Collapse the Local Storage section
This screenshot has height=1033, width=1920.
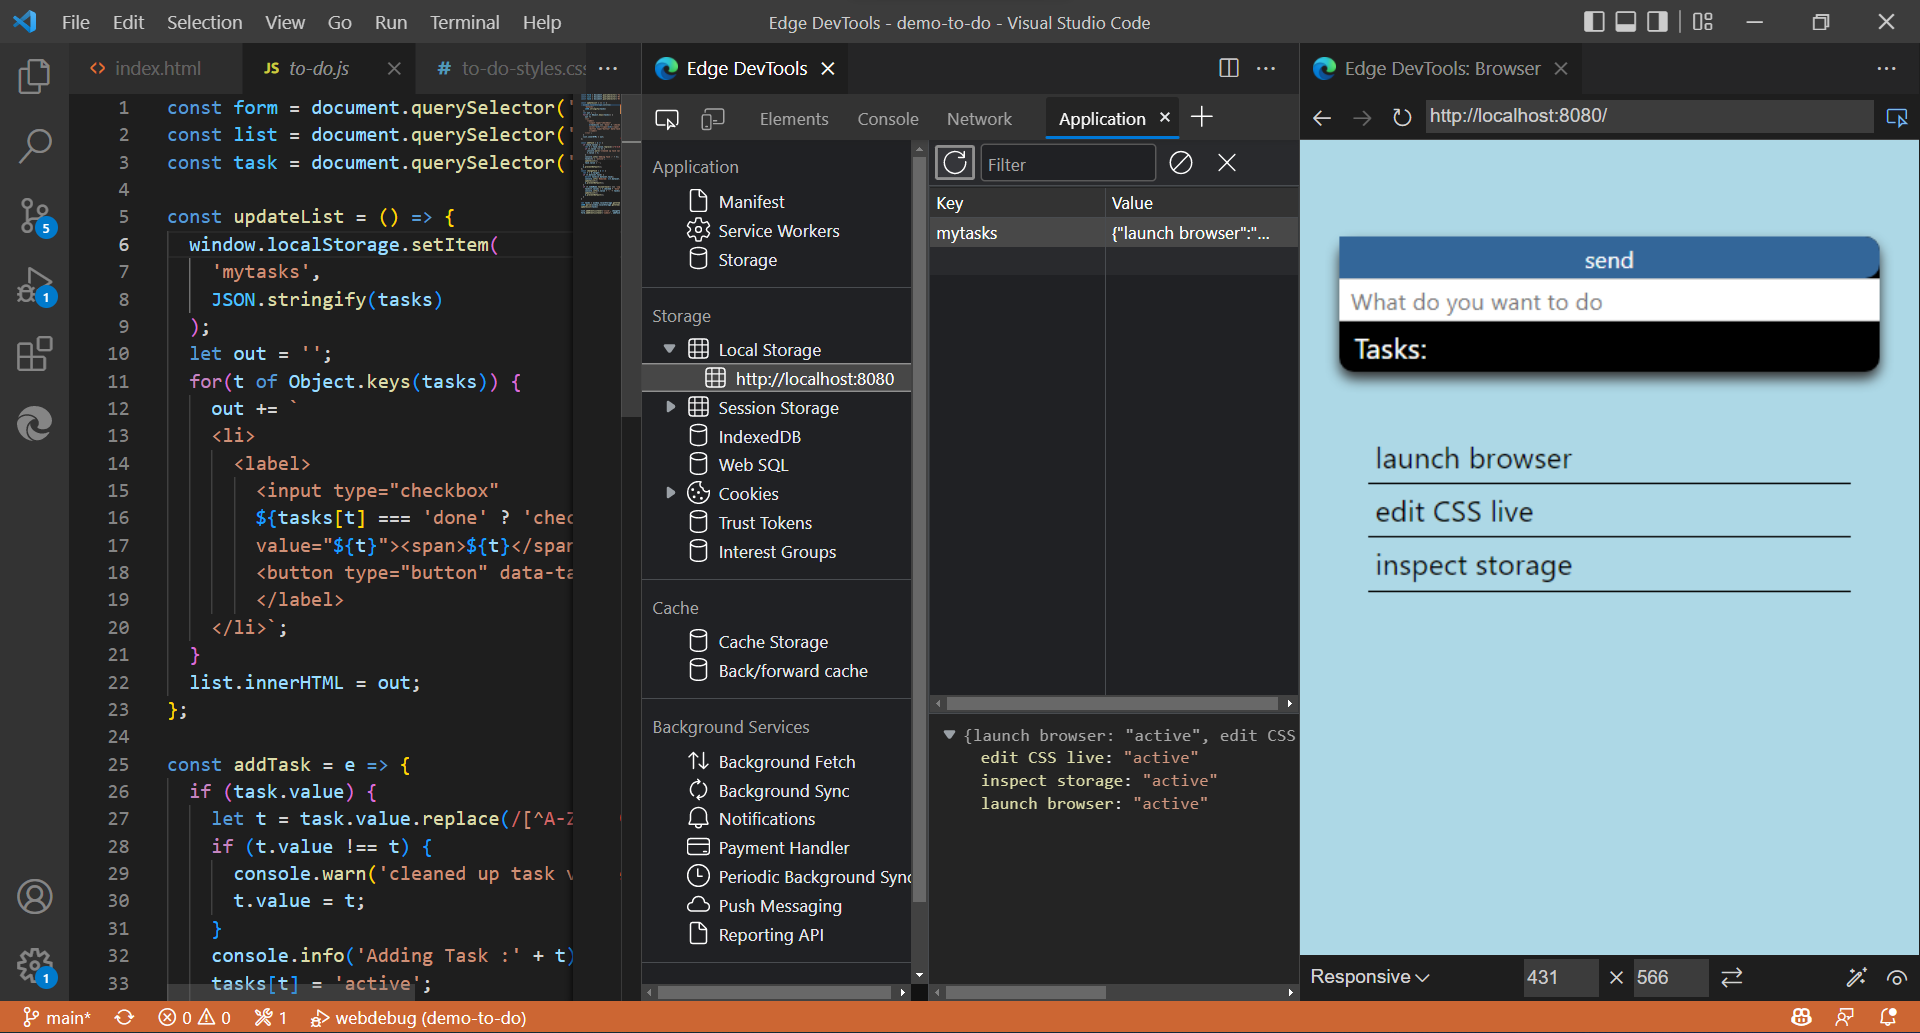[x=668, y=348]
